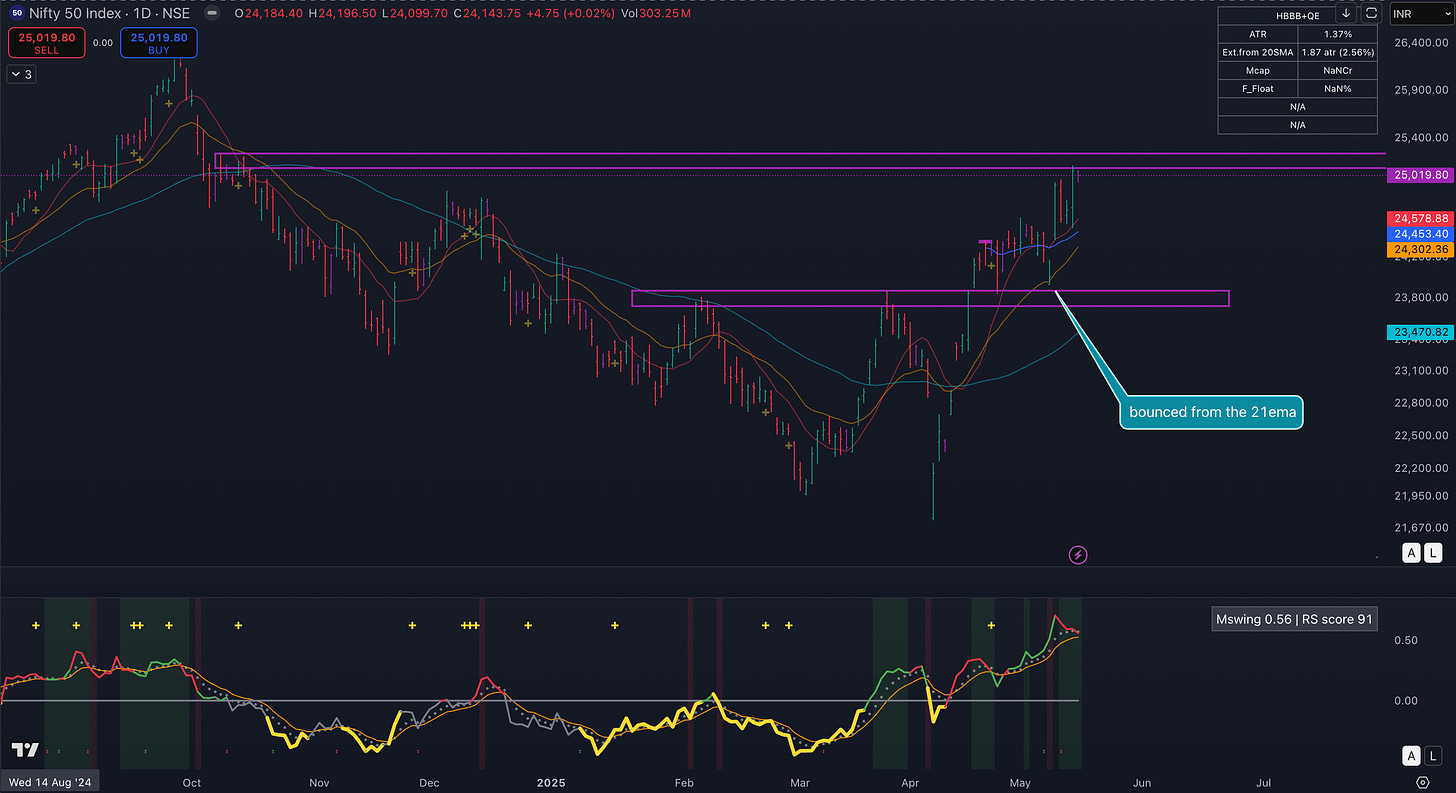Click the 0.00 level on indicator axis

tap(1406, 700)
